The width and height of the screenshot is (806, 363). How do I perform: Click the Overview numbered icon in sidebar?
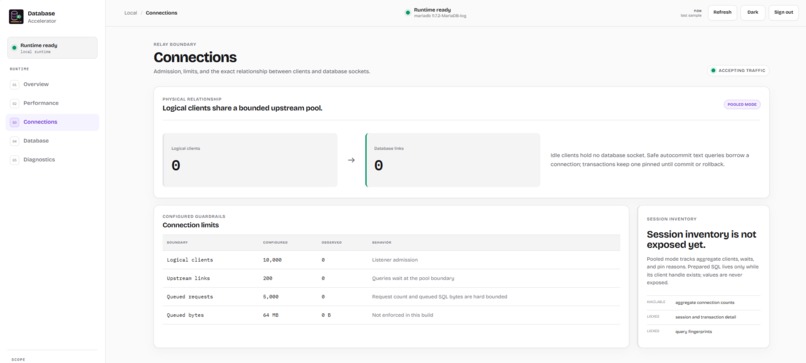[x=14, y=84]
